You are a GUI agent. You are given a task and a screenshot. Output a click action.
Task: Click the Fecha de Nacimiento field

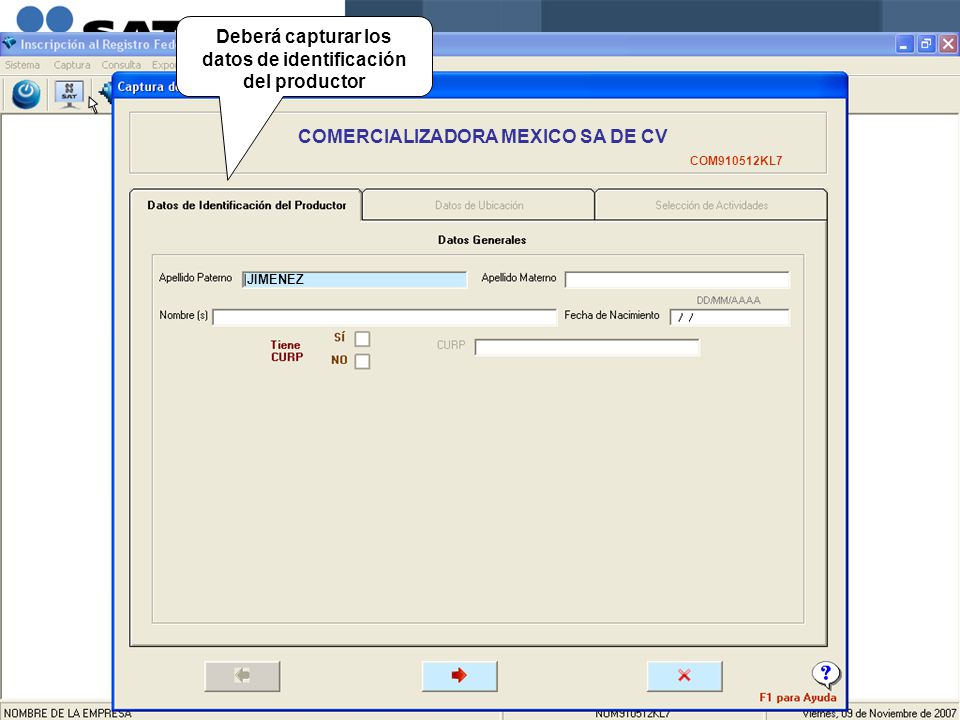click(x=730, y=317)
